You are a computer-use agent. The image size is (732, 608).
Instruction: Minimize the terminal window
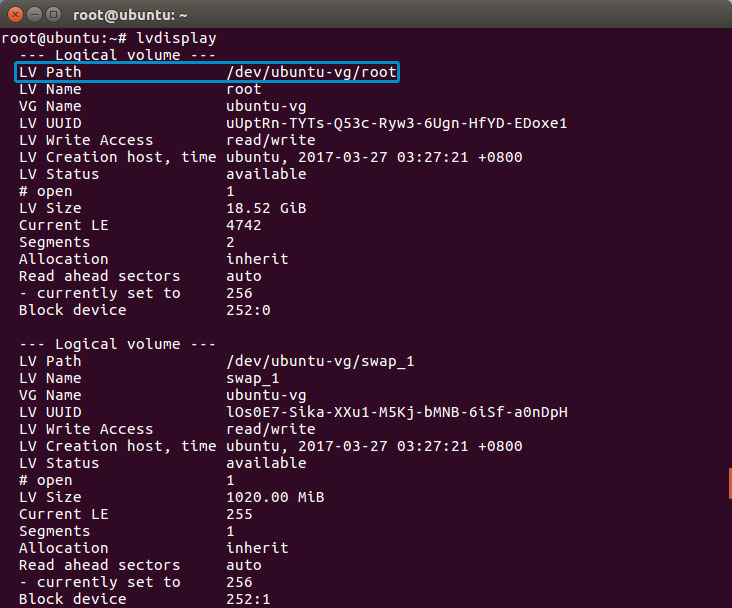click(x=32, y=14)
